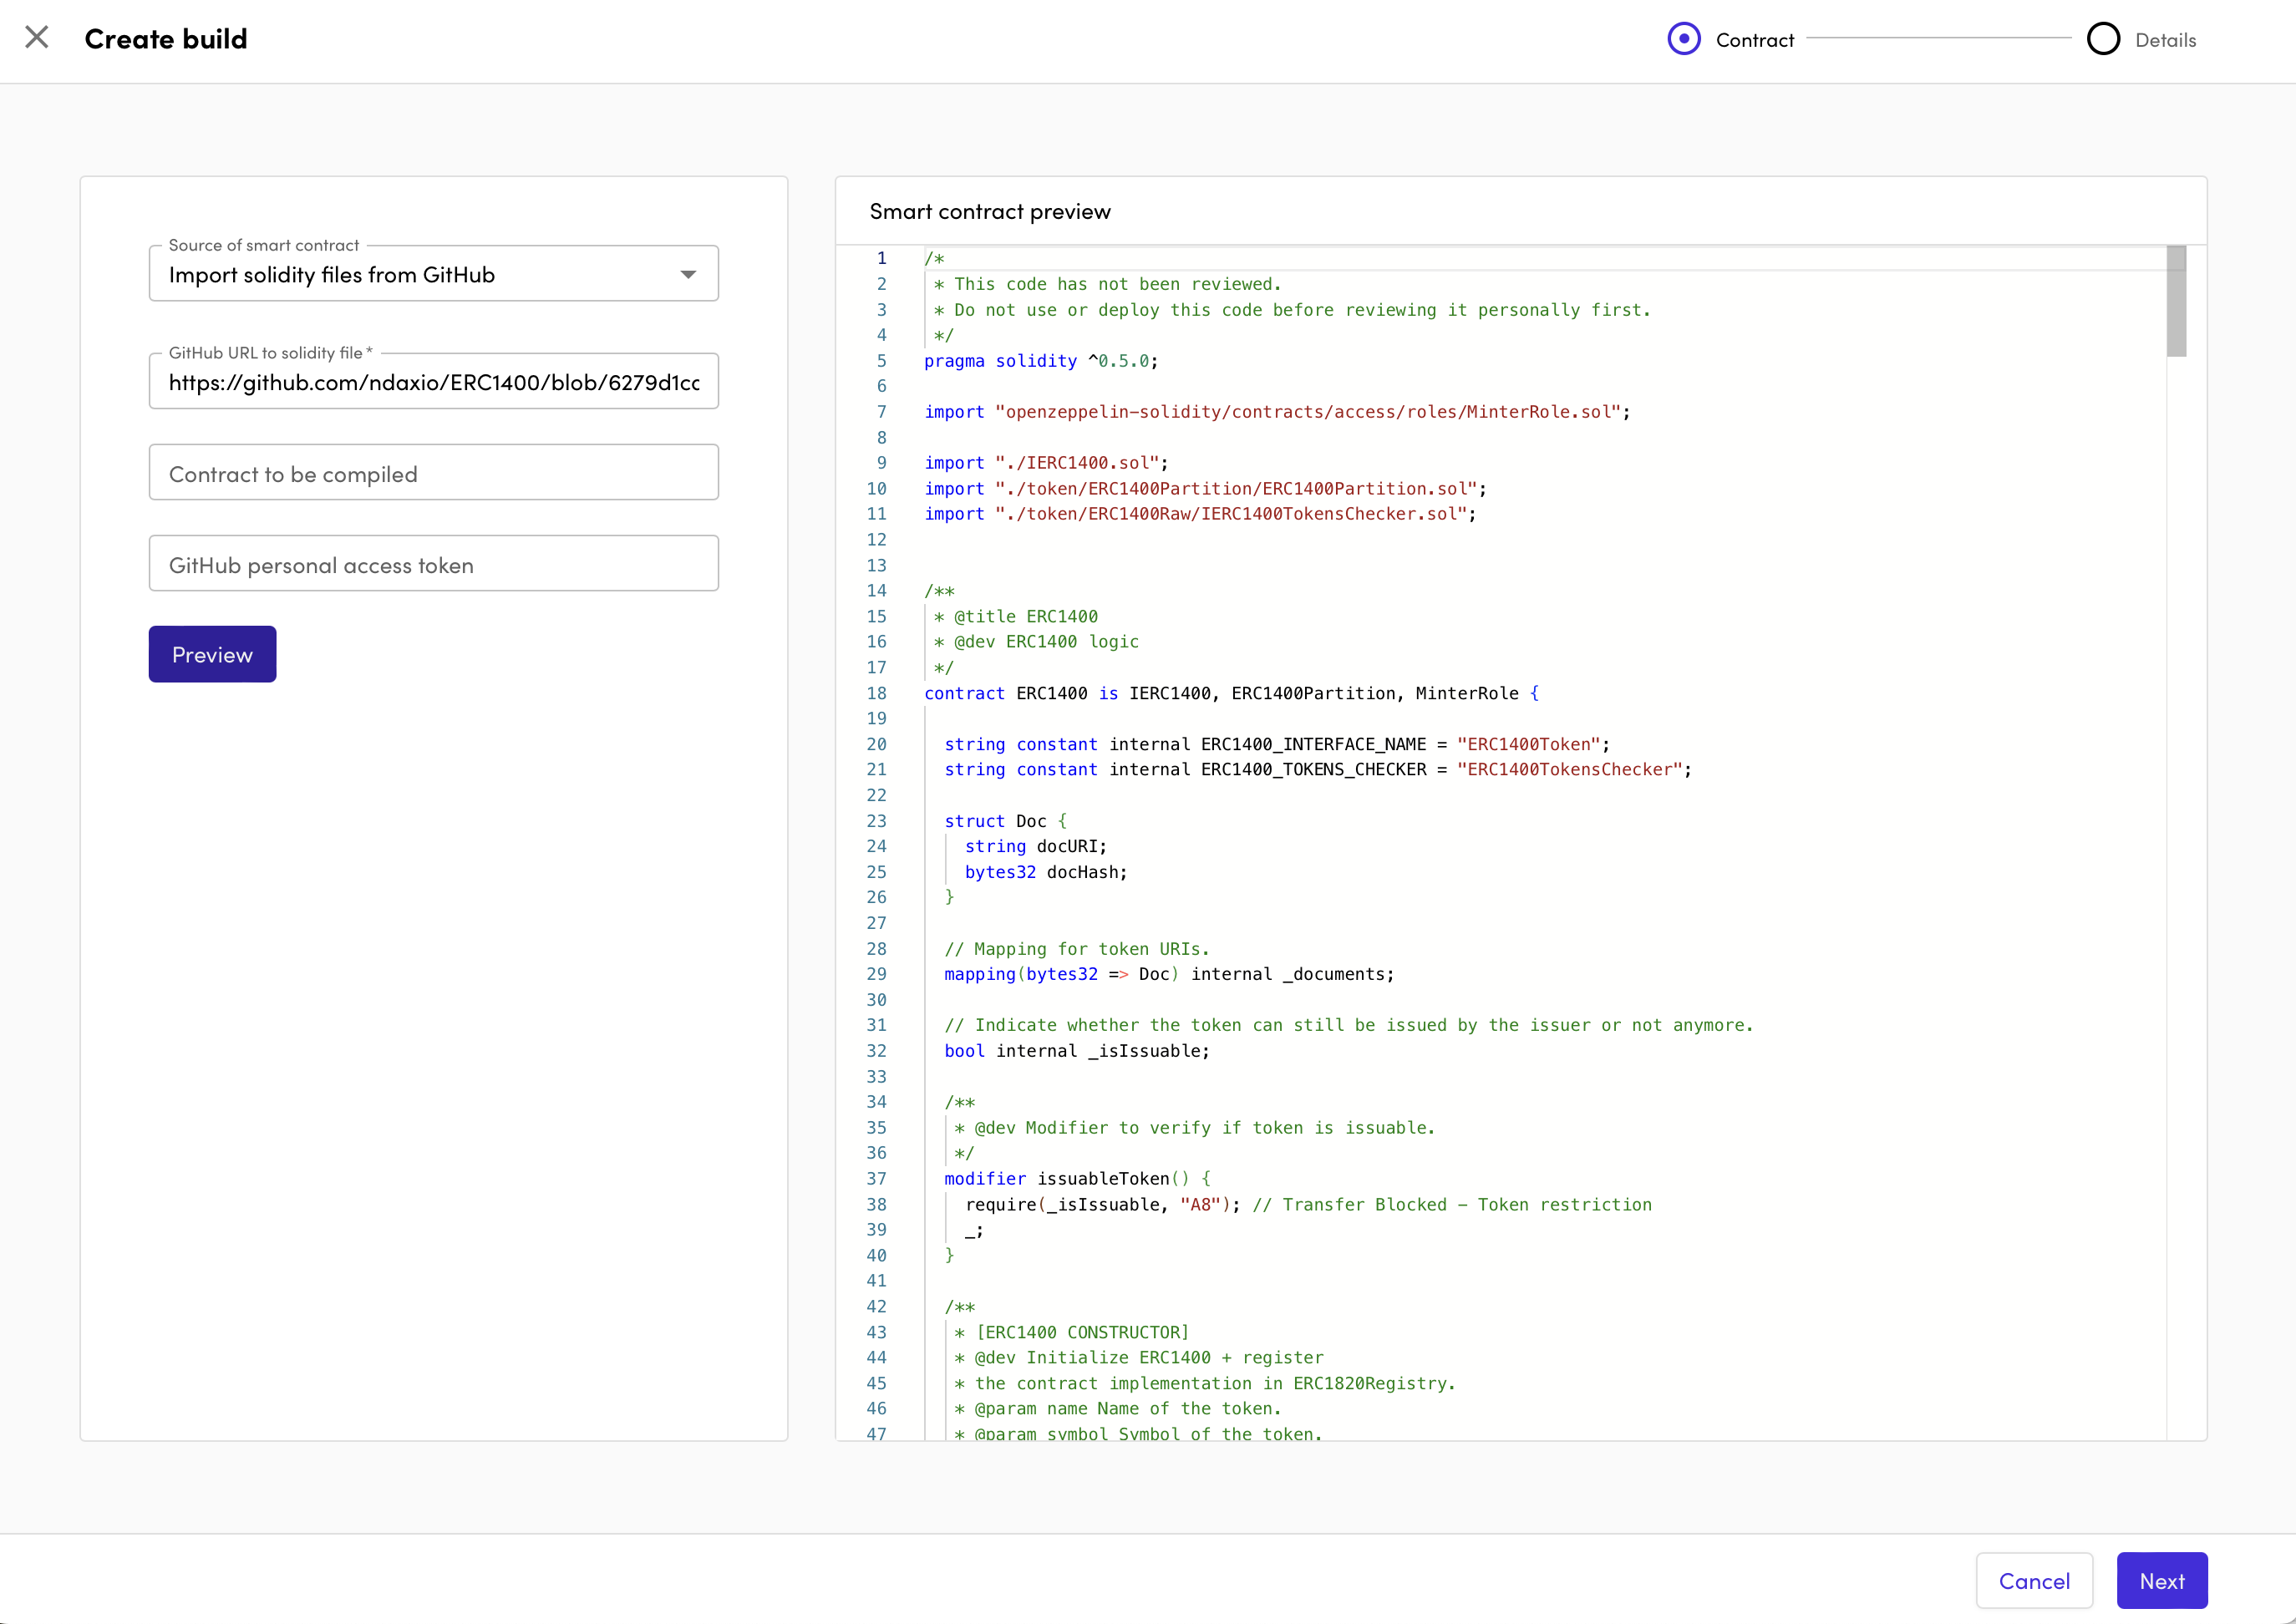Focus the Contract to be compiled field

pyautogui.click(x=433, y=473)
